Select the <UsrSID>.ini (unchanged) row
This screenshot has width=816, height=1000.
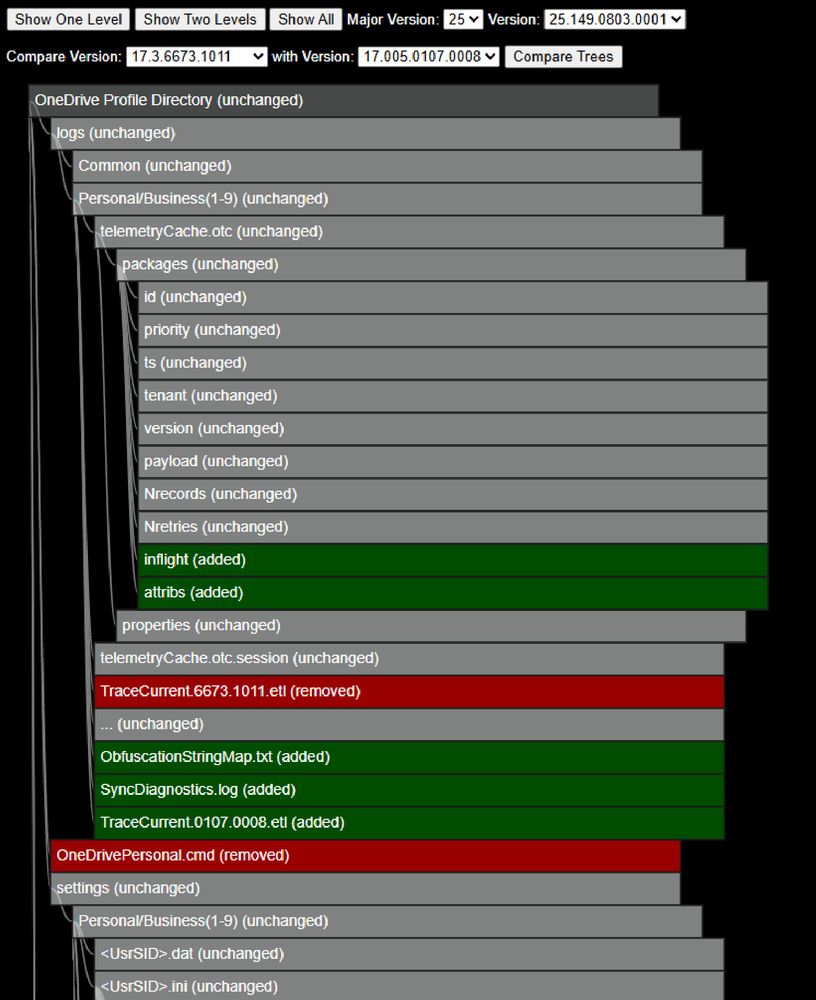click(x=409, y=986)
